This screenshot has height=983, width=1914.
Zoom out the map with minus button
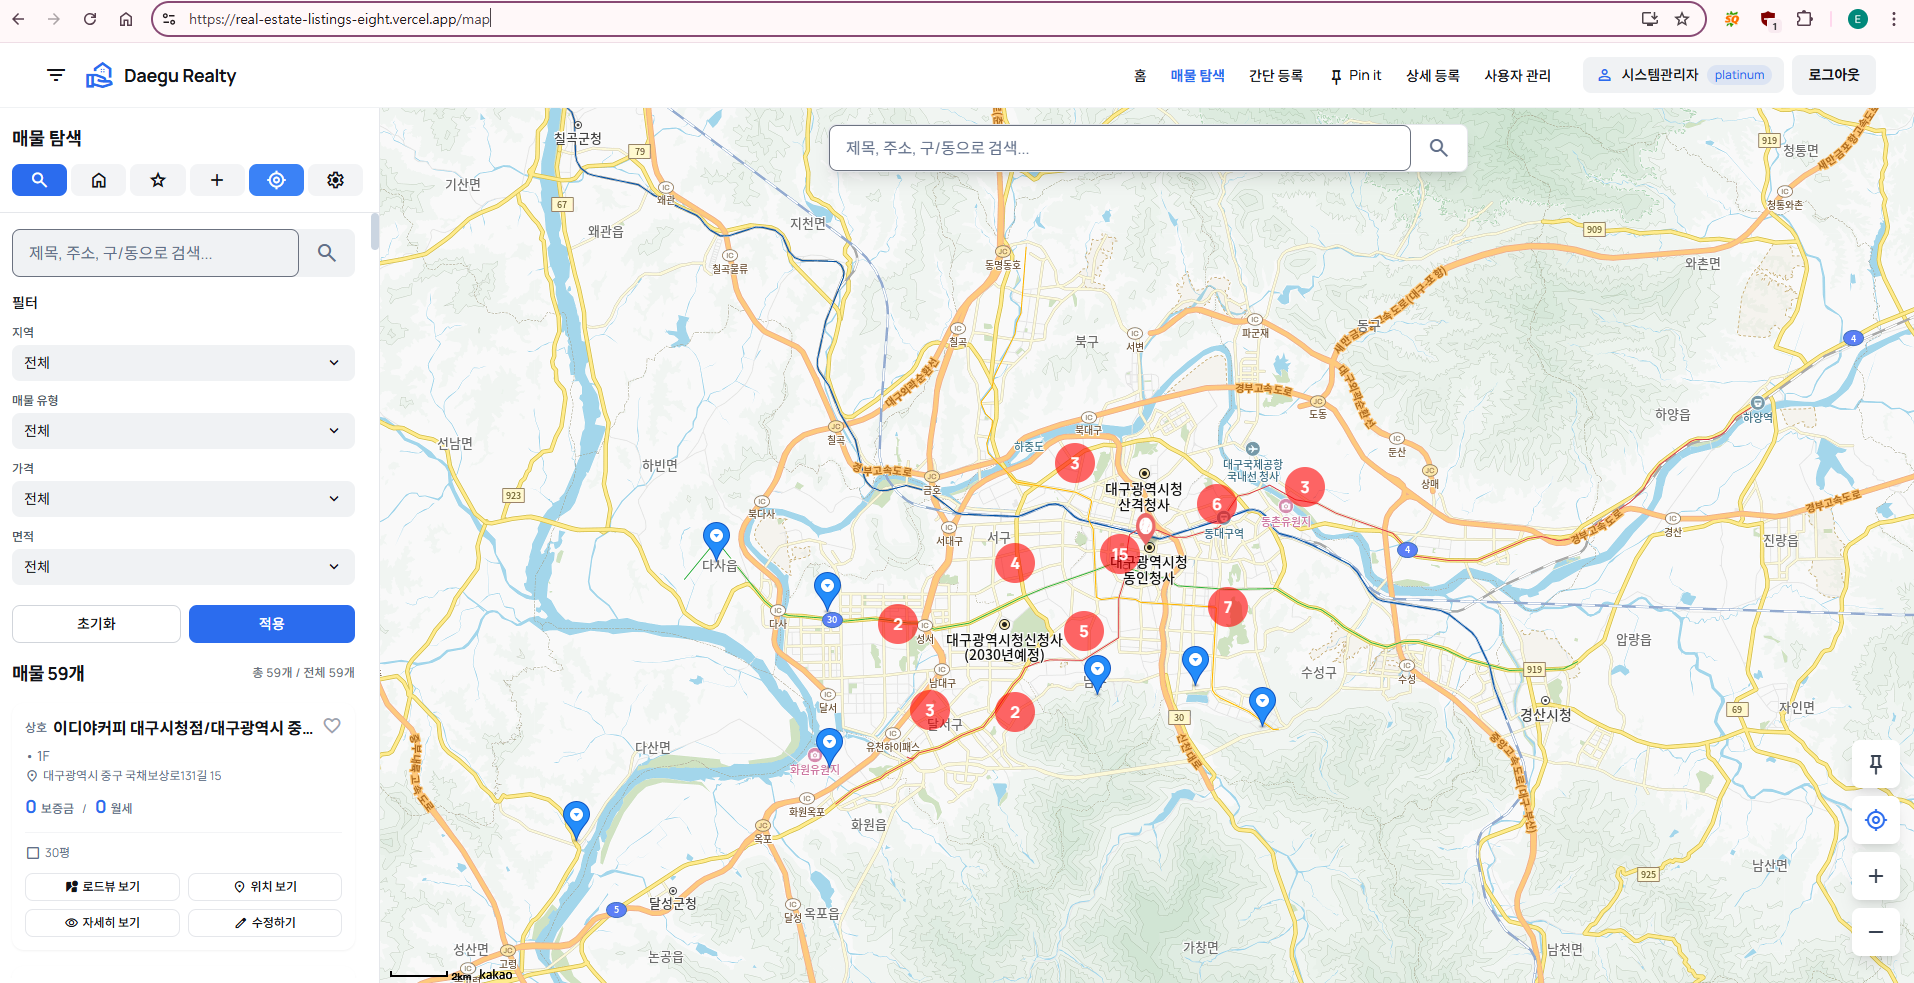pos(1875,932)
